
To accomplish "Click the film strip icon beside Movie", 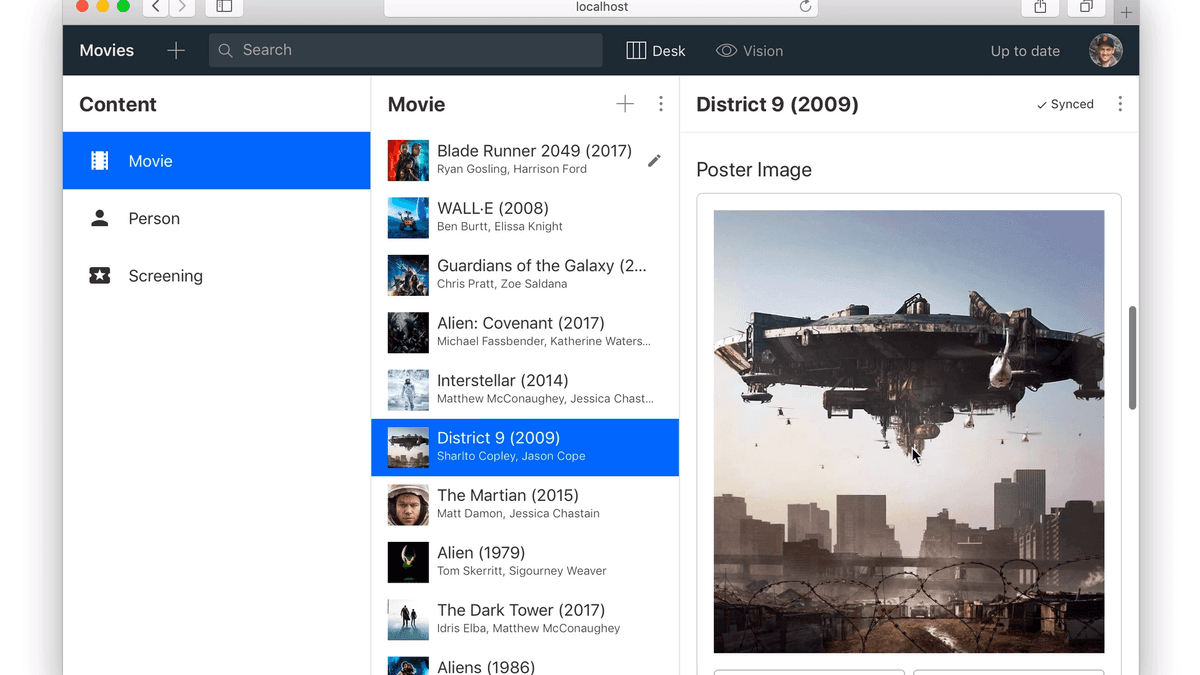I will coord(100,161).
